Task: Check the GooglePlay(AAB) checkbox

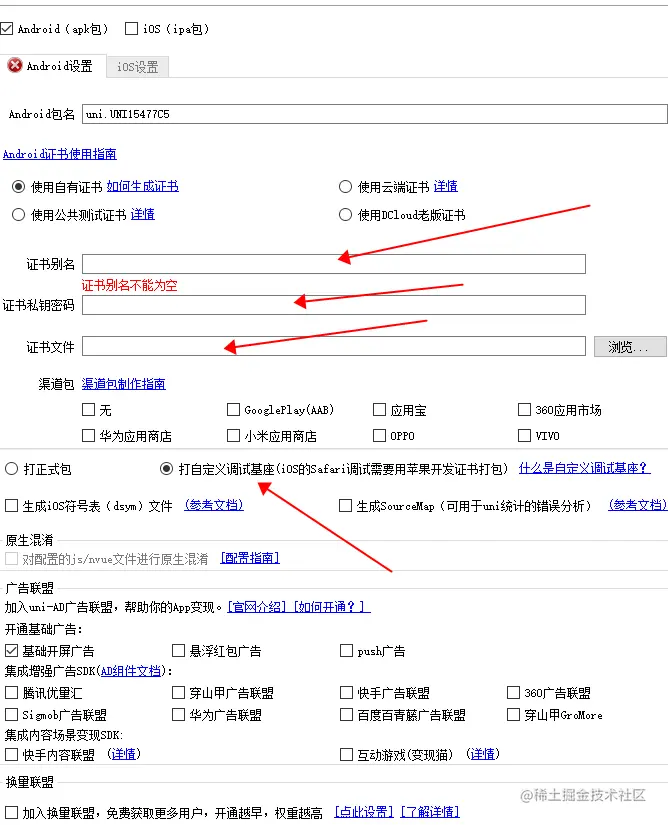Action: point(233,409)
